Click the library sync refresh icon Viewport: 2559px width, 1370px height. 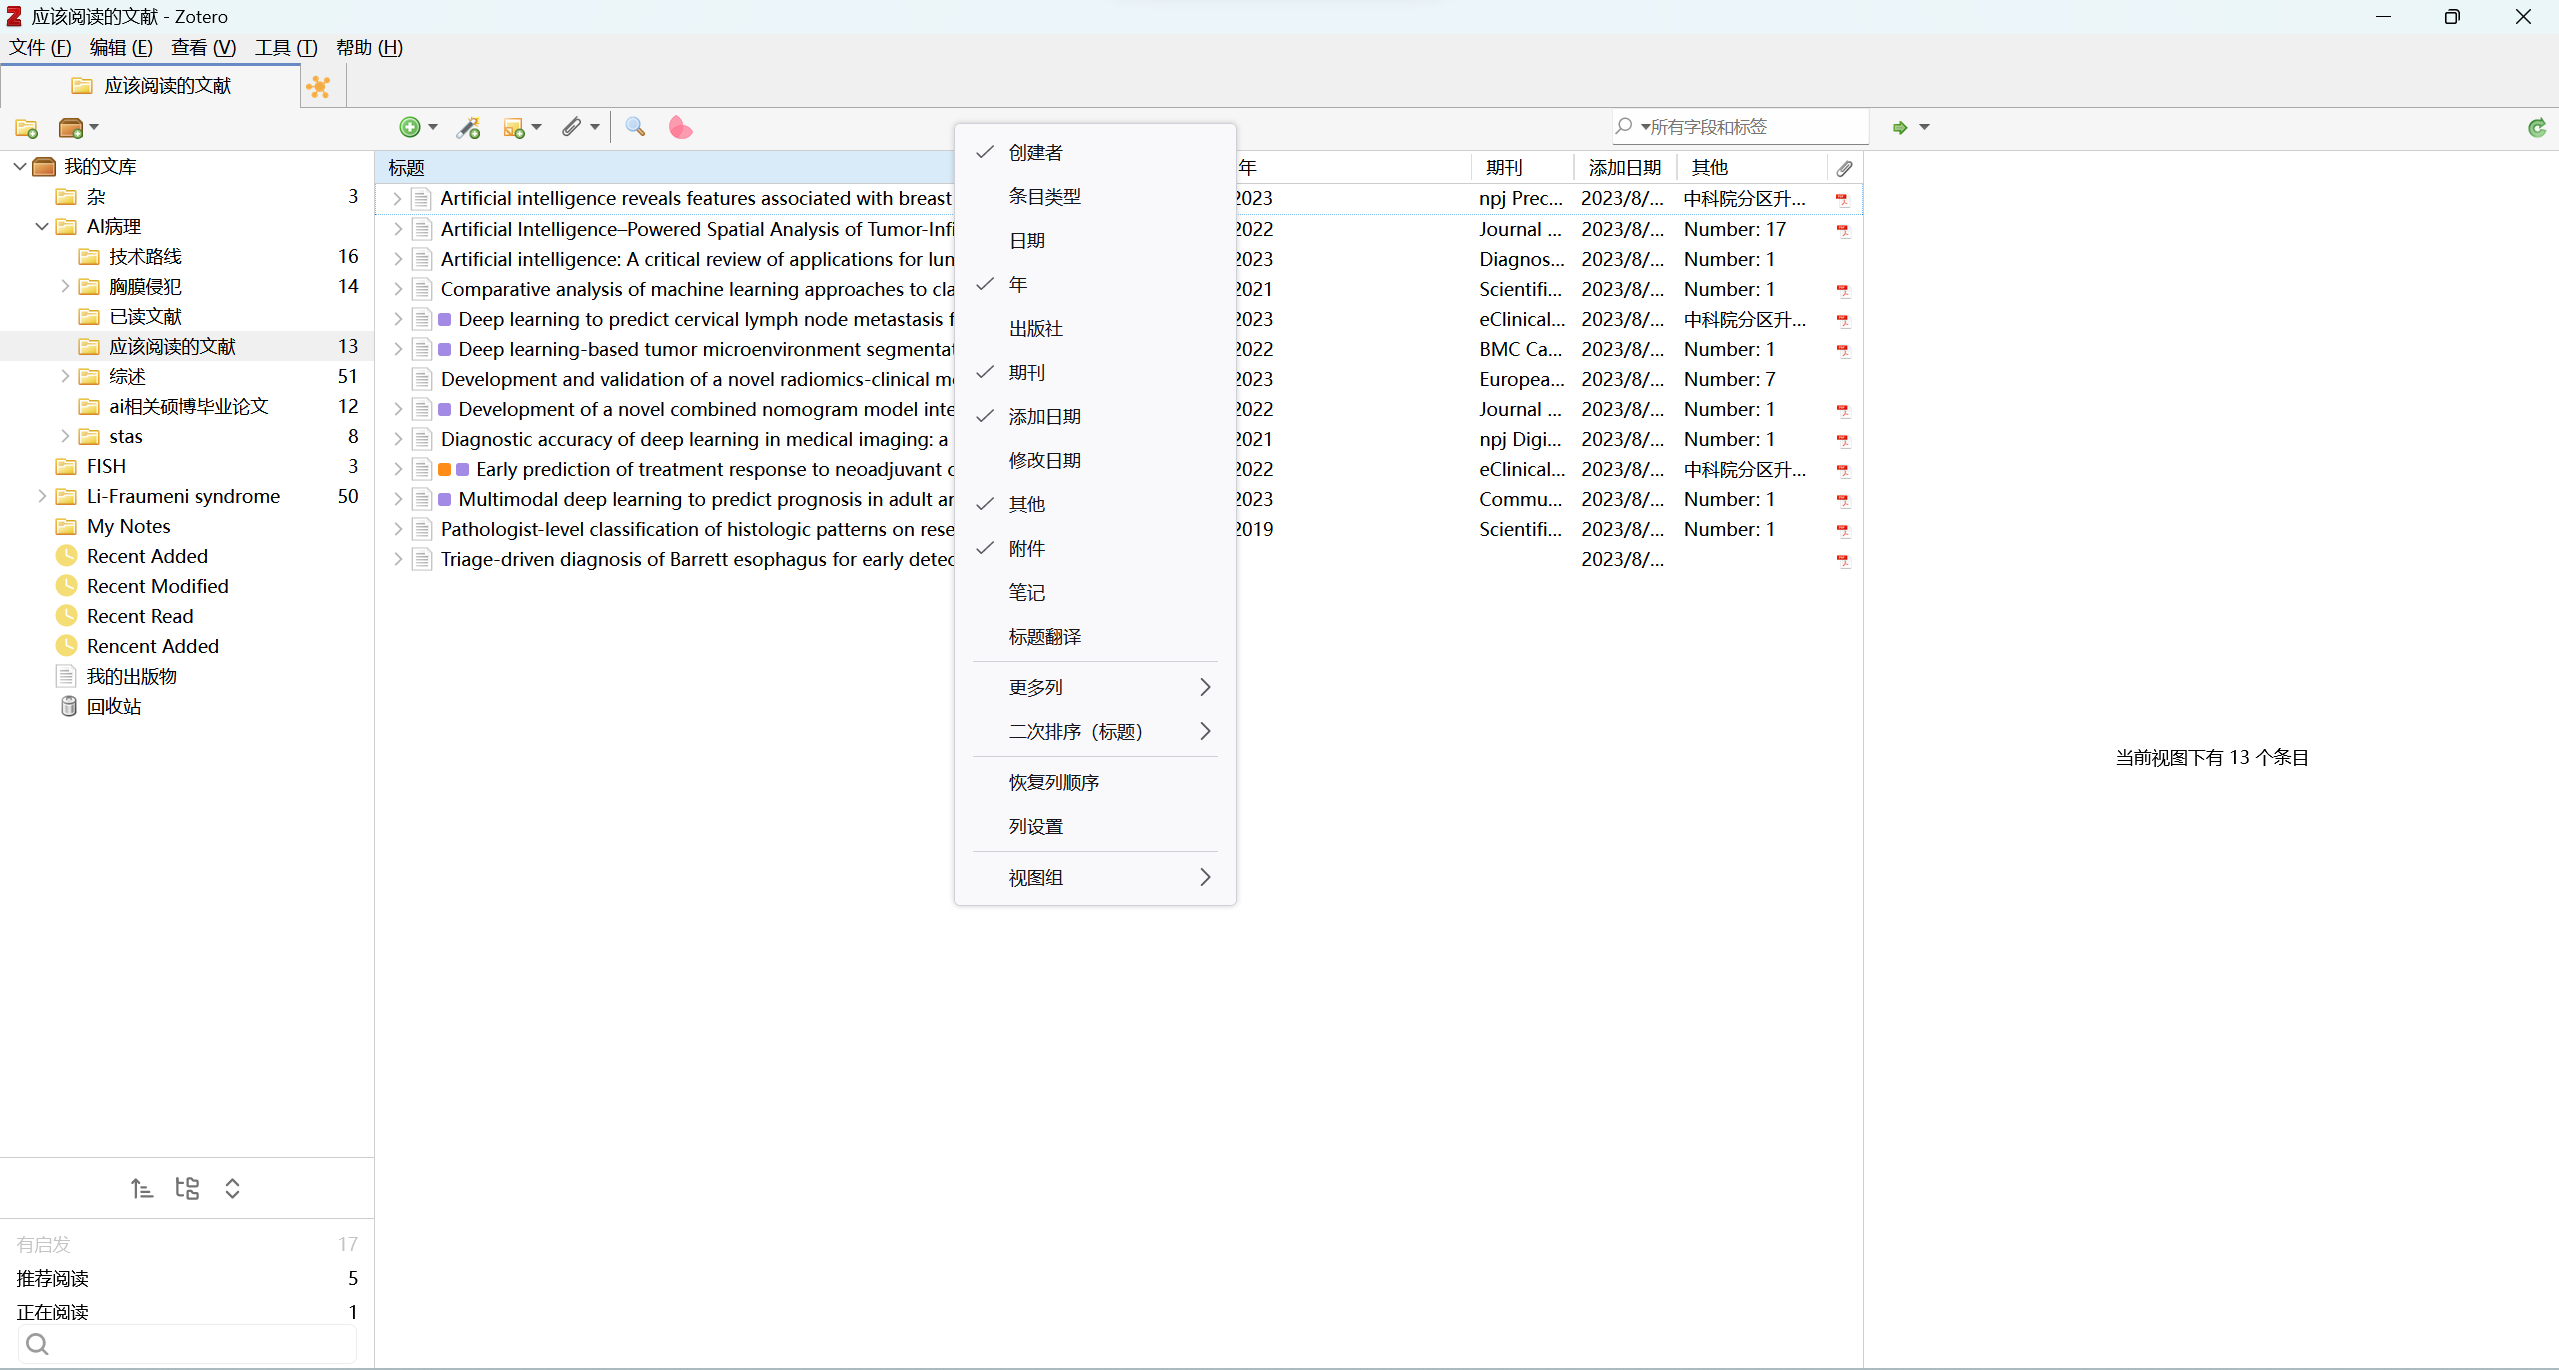(x=2537, y=127)
